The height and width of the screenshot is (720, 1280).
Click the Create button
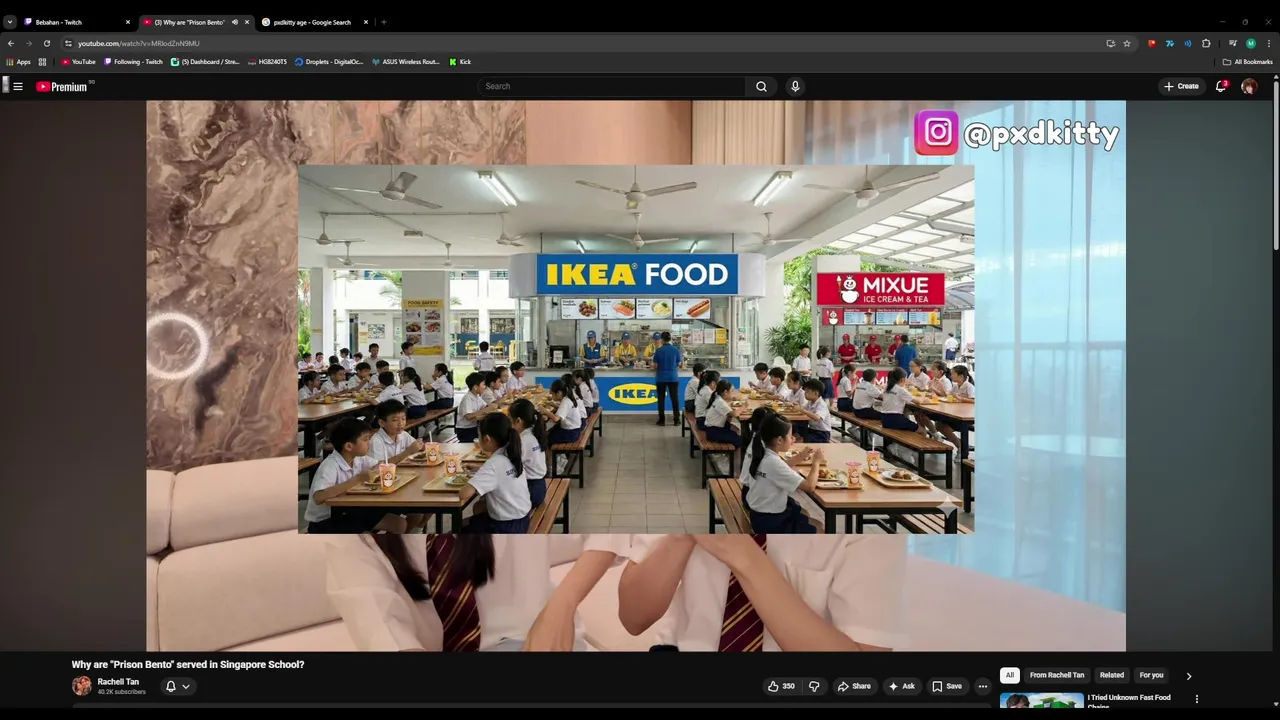(1181, 86)
